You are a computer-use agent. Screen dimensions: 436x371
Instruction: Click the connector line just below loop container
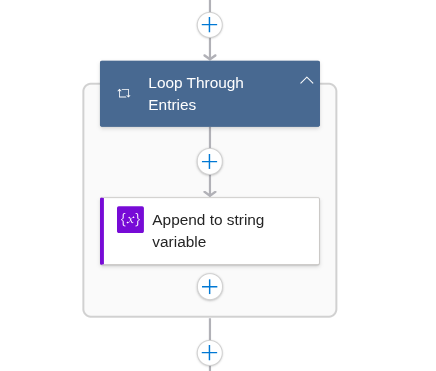pyautogui.click(x=210, y=329)
